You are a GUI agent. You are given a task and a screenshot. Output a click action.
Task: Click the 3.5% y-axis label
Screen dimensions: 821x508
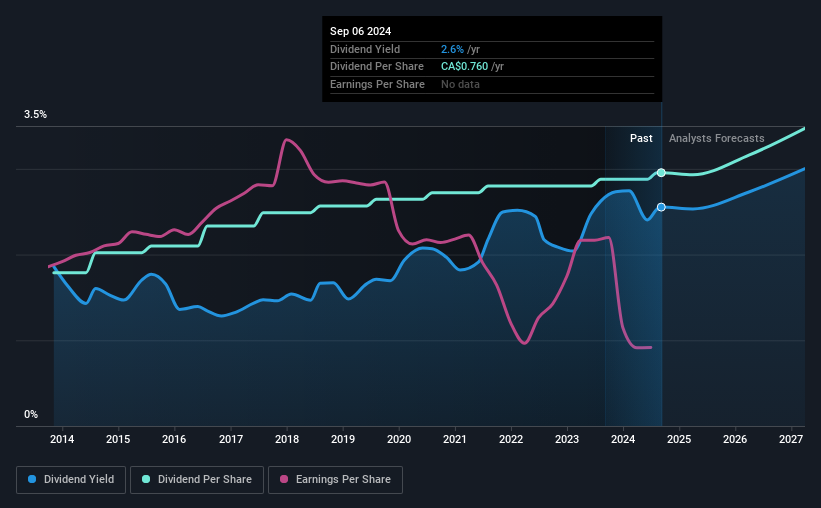tap(35, 114)
